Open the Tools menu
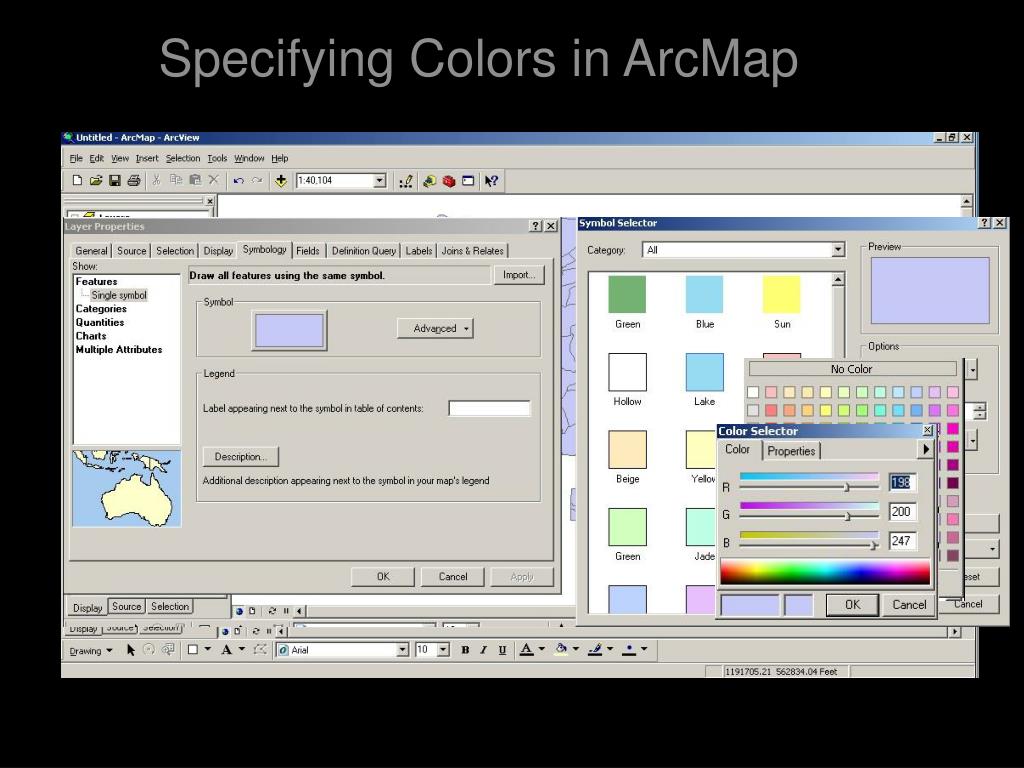The height and width of the screenshot is (768, 1024). click(x=217, y=158)
